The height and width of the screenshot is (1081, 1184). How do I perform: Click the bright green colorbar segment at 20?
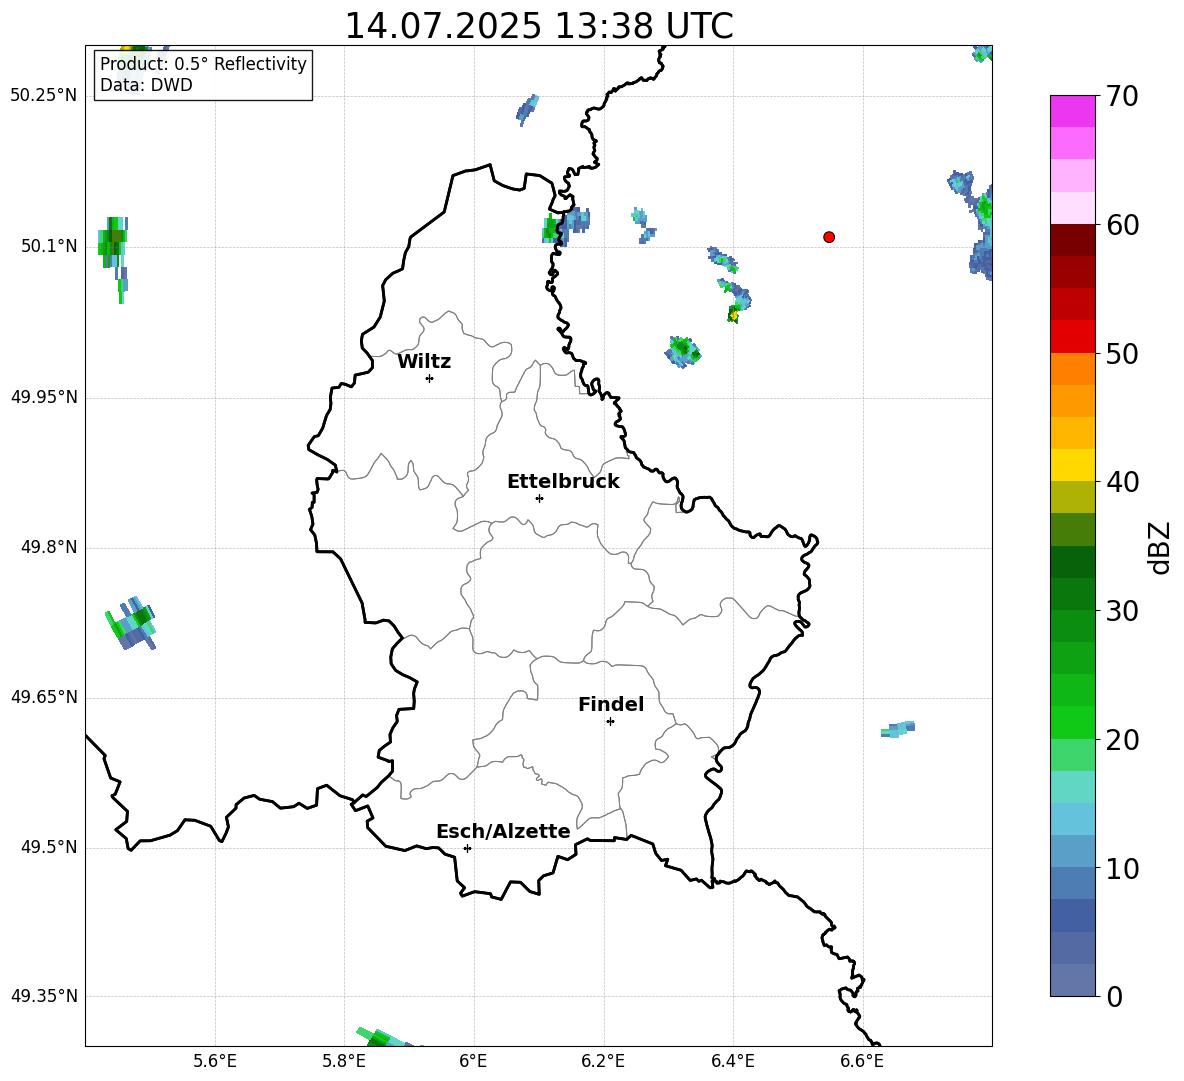(x=1073, y=722)
